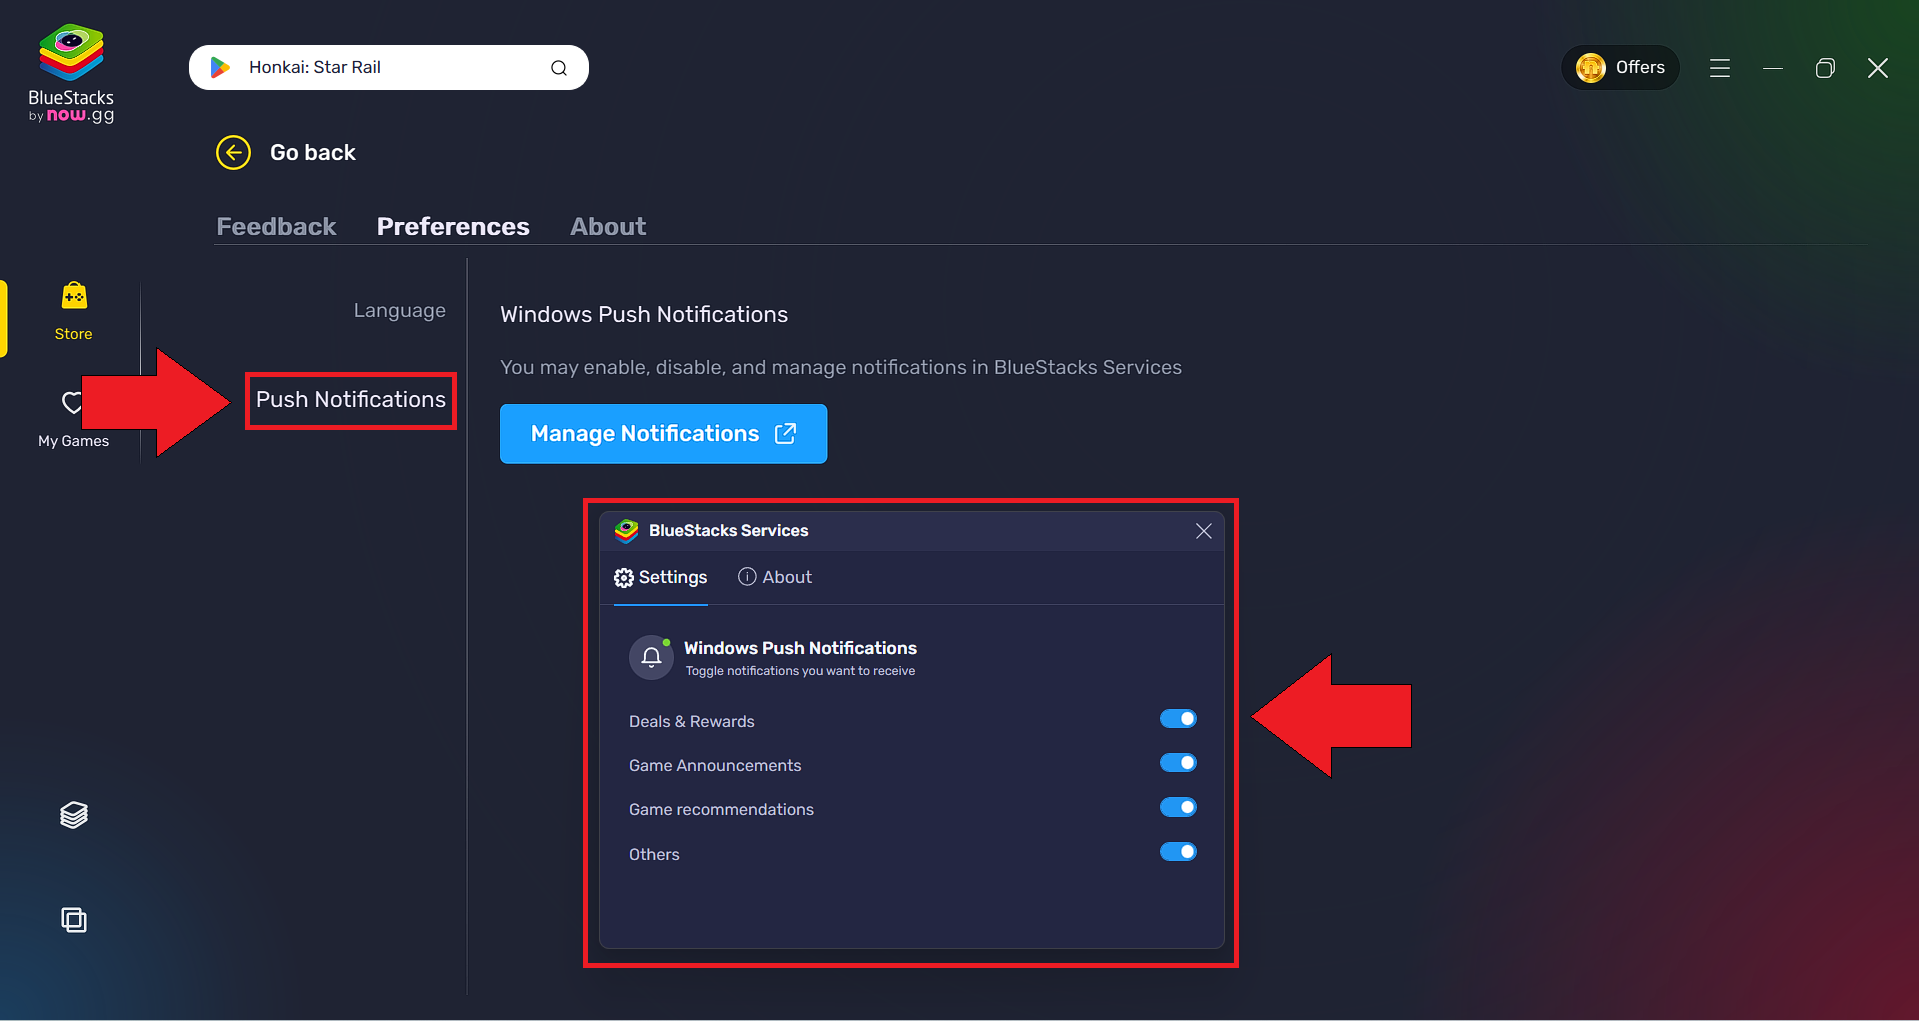Screen dimensions: 1919x1021
Task: Disable the Deals & Rewards toggle
Action: (1178, 718)
